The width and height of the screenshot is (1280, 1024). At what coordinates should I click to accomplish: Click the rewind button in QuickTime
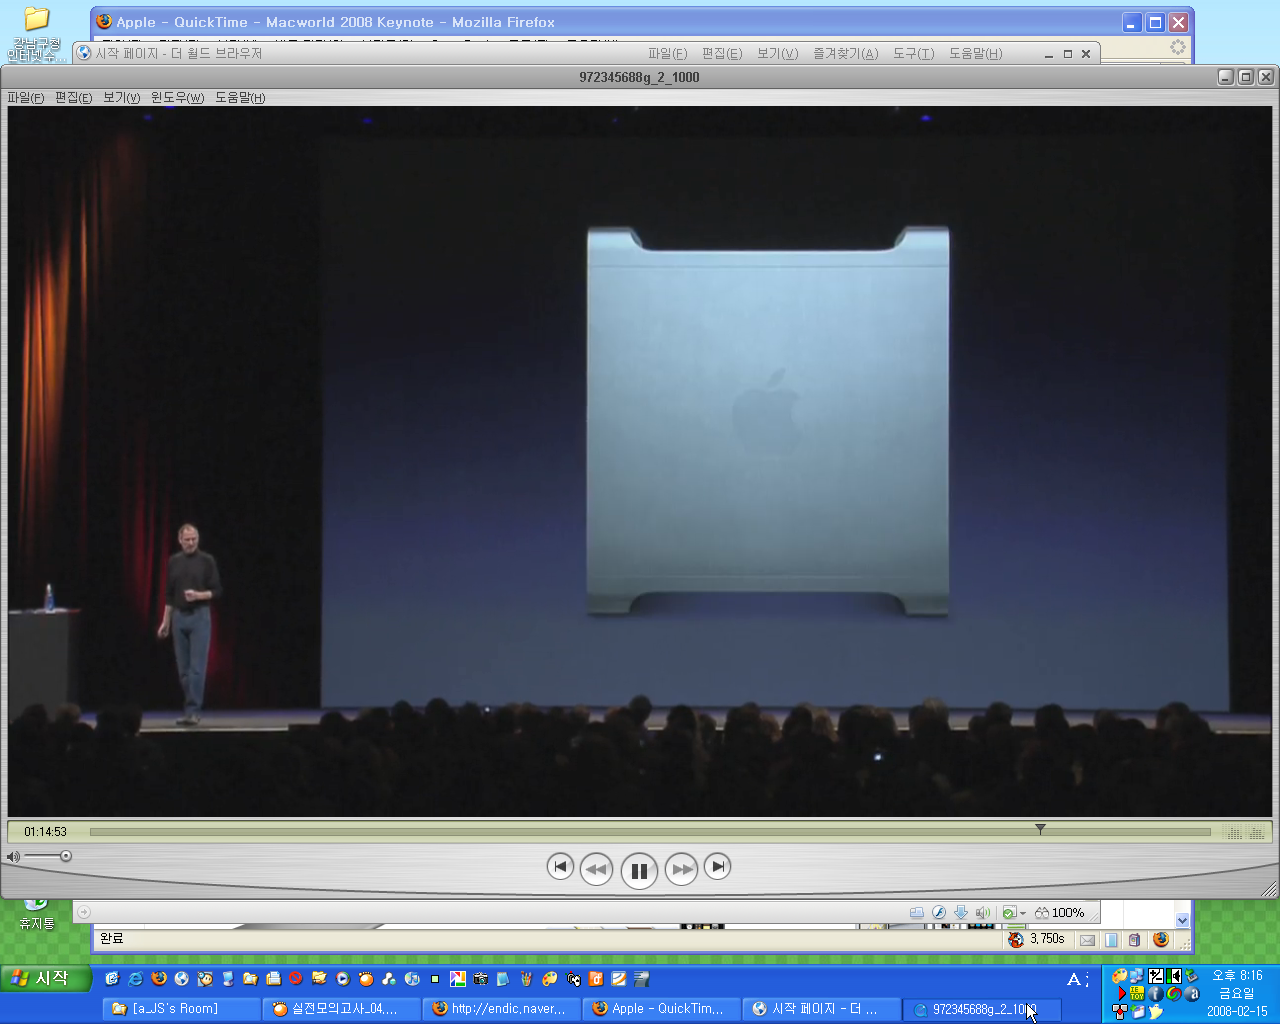(x=597, y=869)
